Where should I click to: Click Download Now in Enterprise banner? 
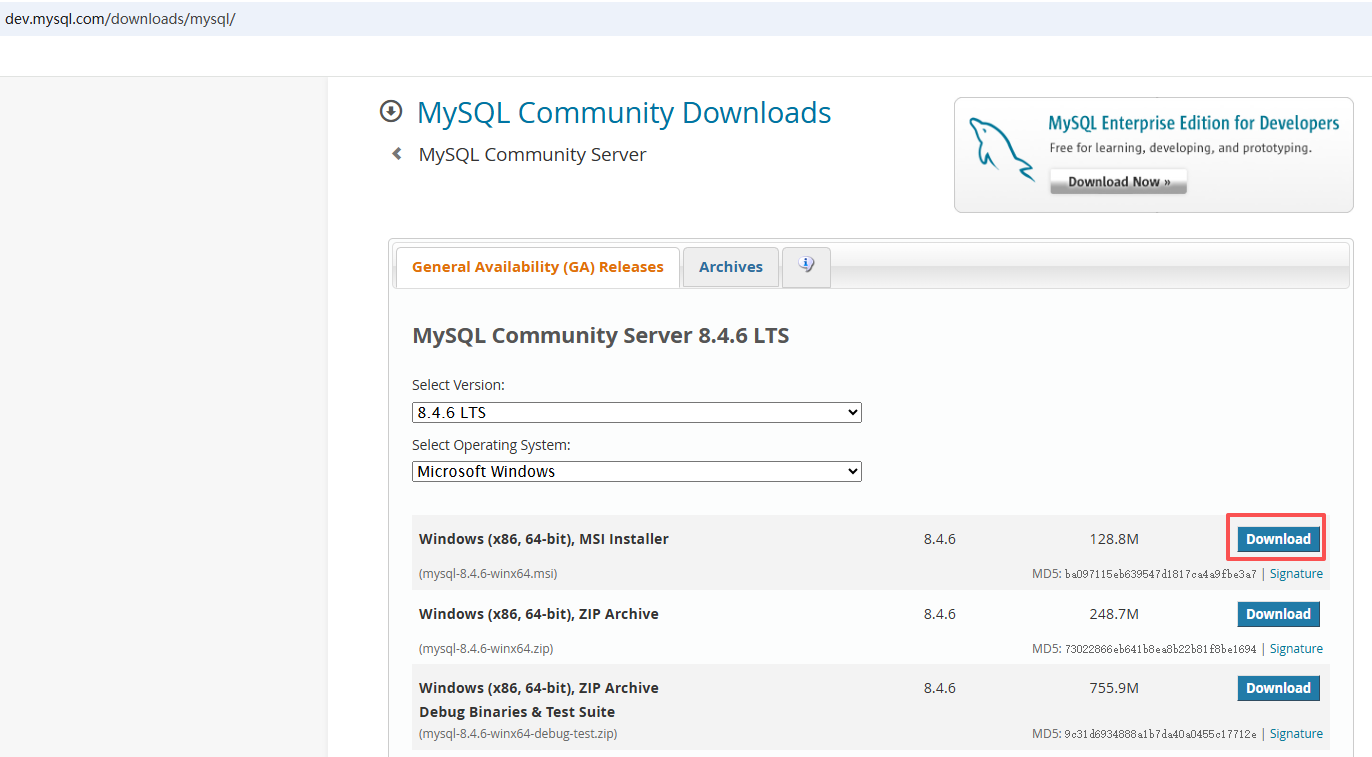tap(1118, 182)
